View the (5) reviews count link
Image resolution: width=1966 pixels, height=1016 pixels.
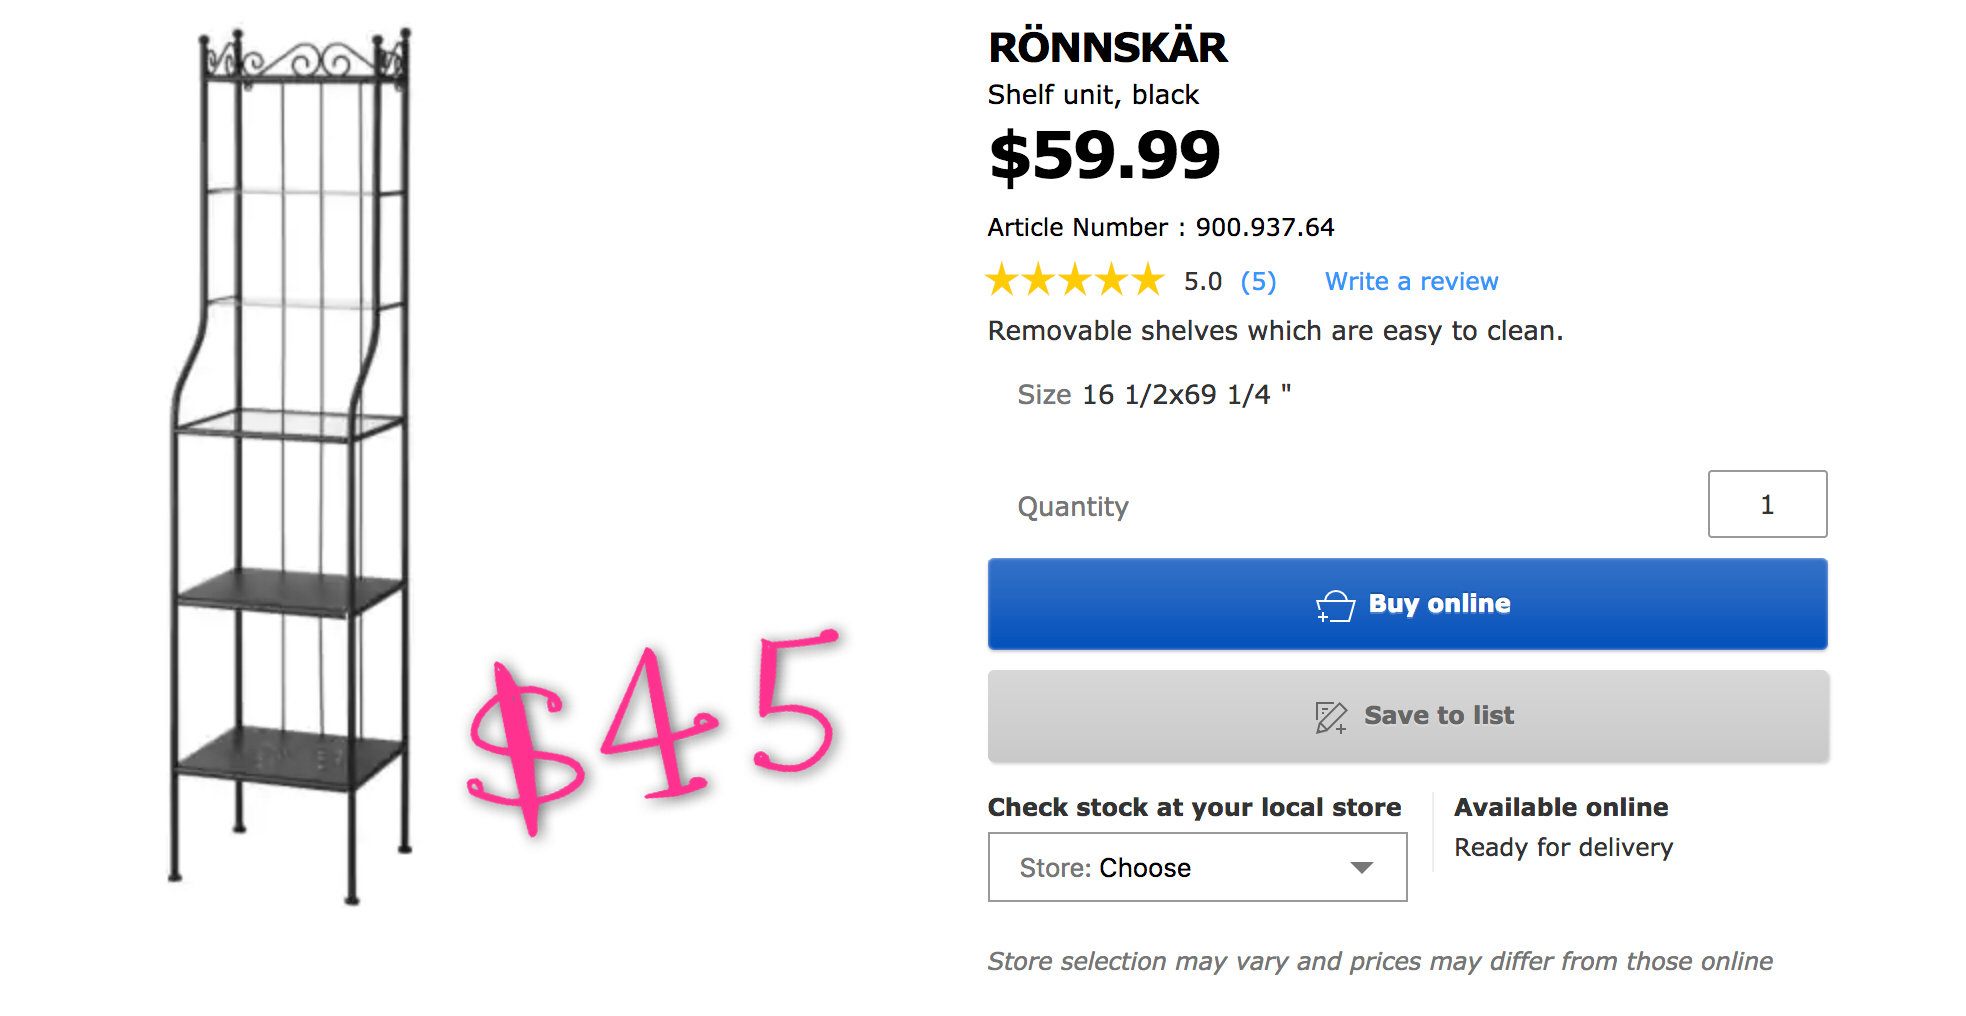(x=1258, y=282)
